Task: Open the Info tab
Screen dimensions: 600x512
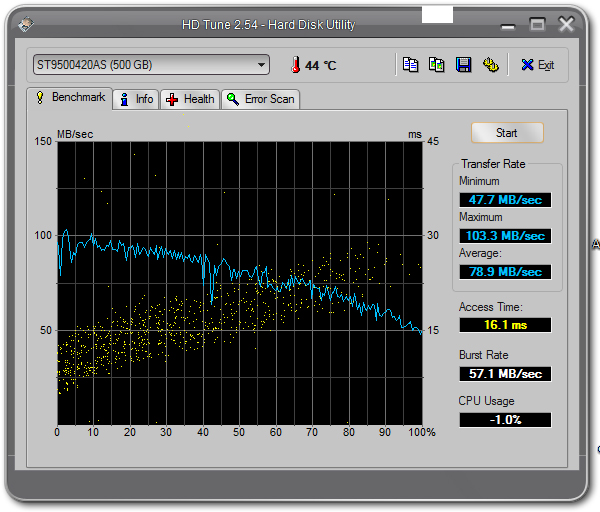Action: (x=136, y=99)
